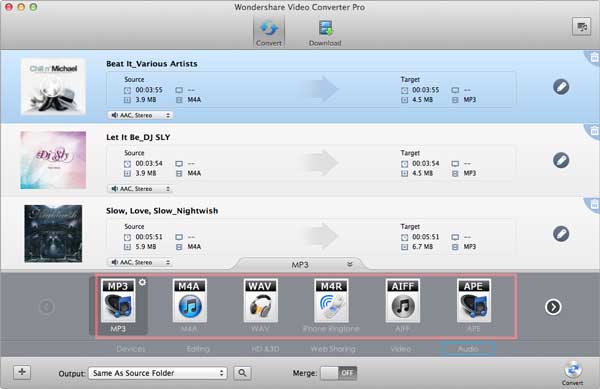Click source duration 00:05:51 value

[x=149, y=237]
